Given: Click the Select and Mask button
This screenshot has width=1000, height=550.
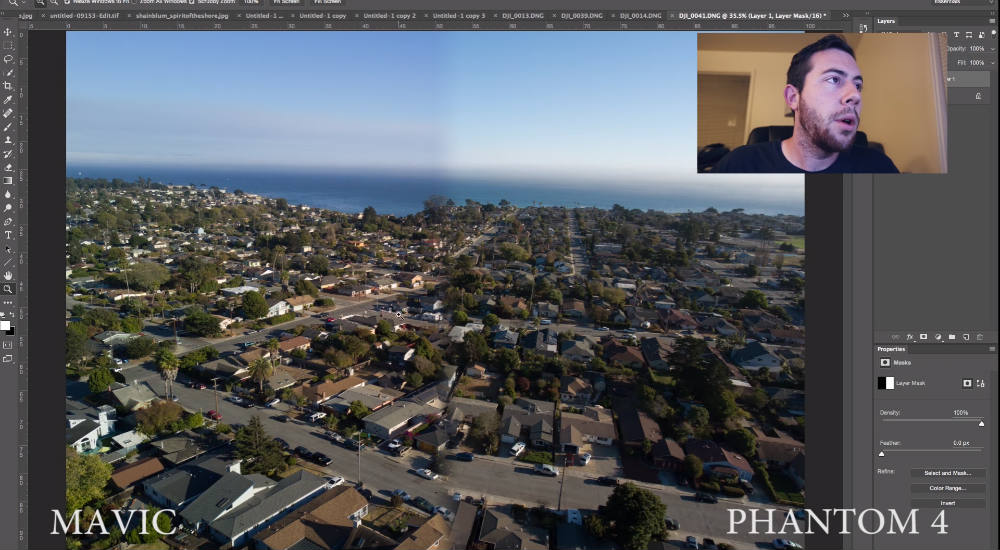Looking at the screenshot, I should (x=947, y=473).
